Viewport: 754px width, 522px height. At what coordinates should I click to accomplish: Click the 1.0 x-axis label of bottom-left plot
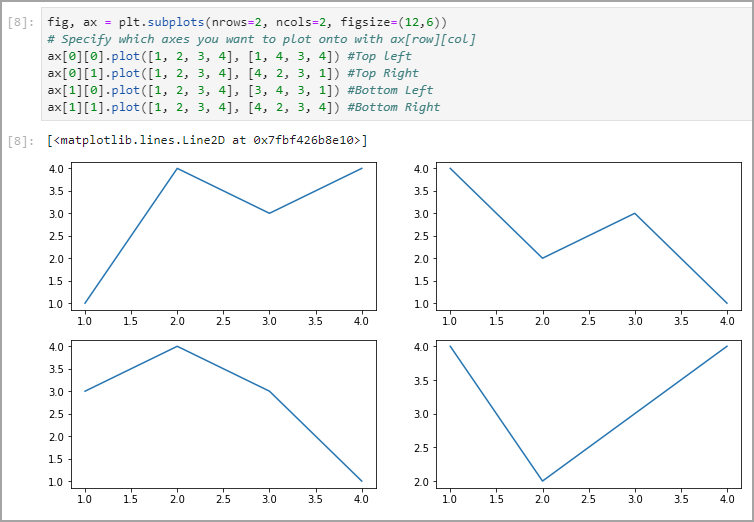(85, 498)
